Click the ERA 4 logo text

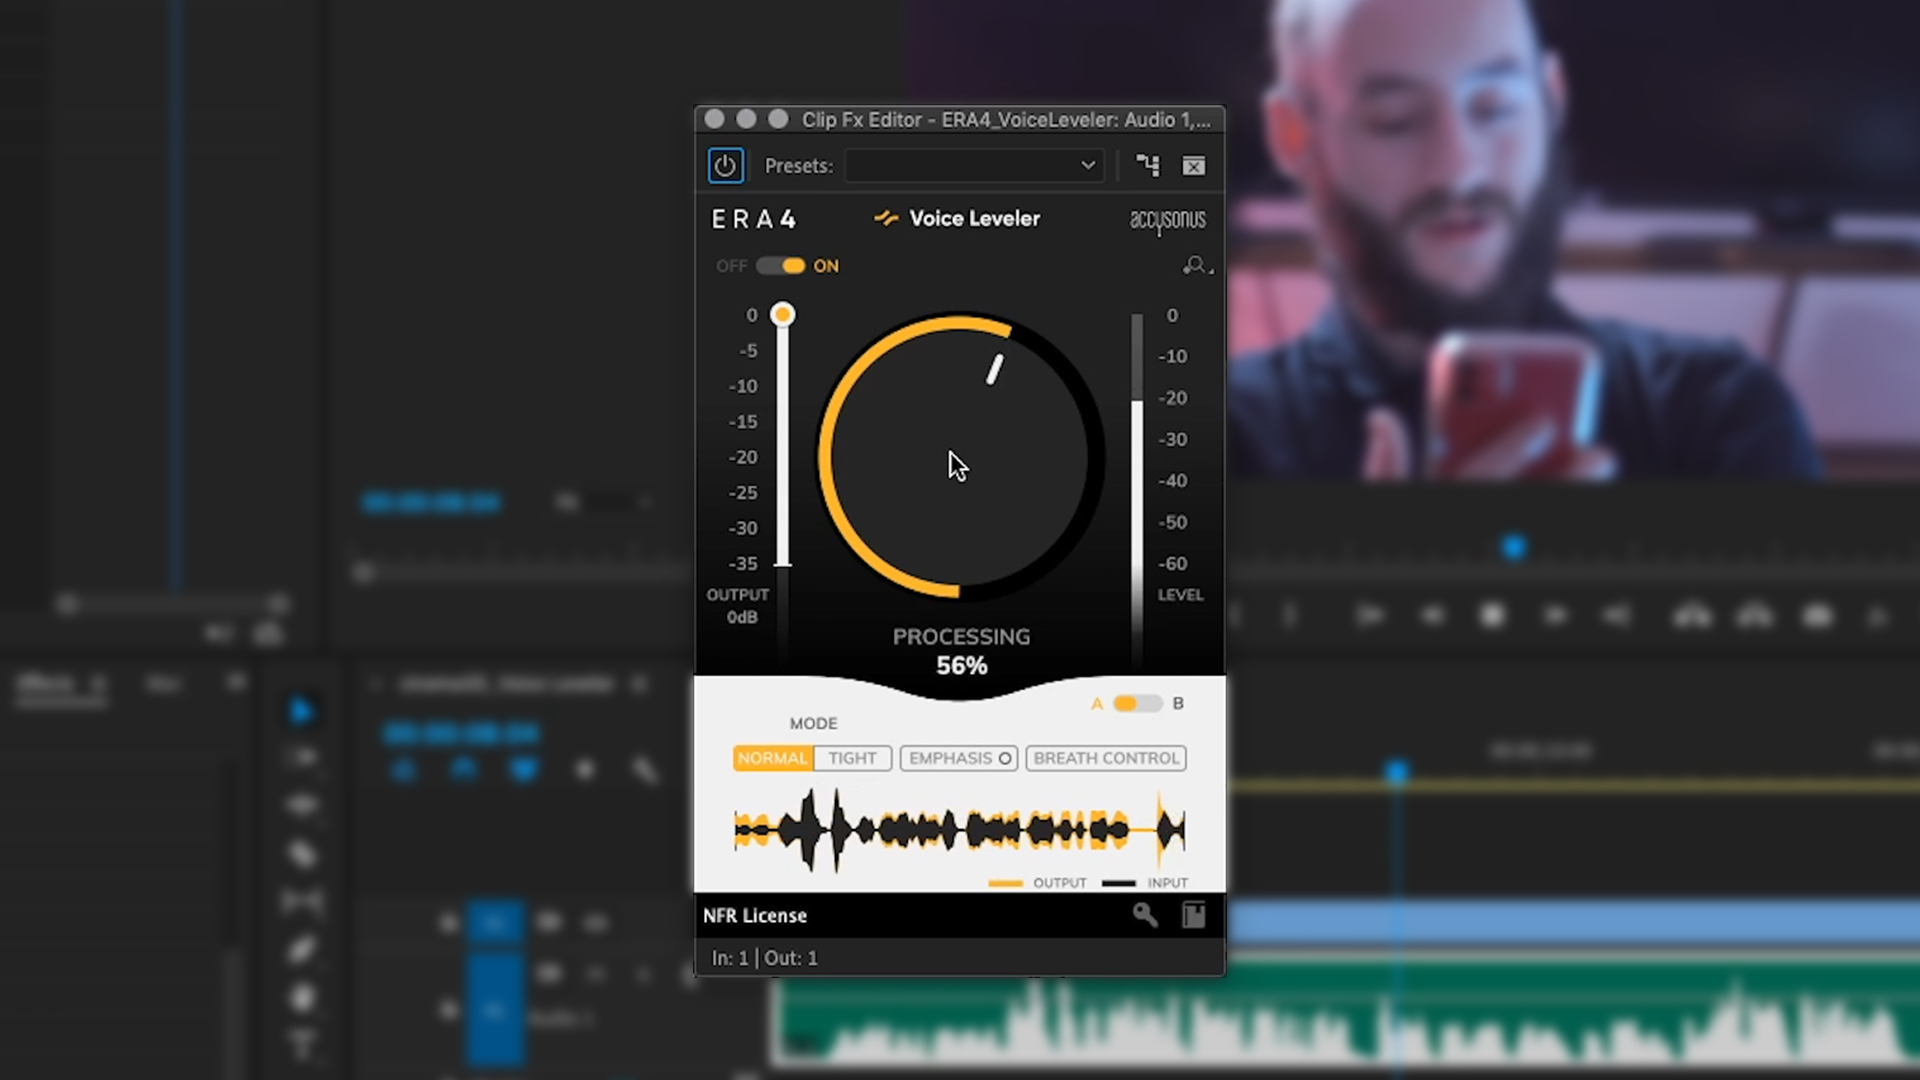[x=754, y=219]
